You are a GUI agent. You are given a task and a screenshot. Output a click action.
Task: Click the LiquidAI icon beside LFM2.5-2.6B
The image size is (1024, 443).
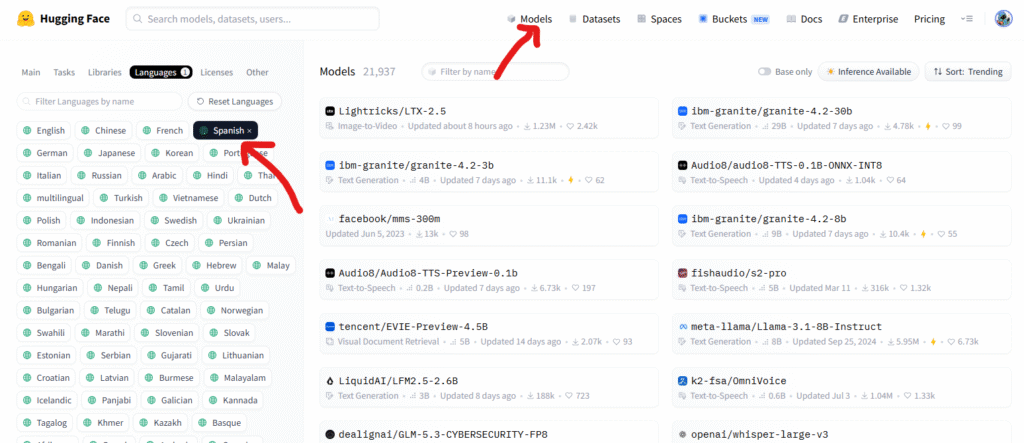tap(330, 381)
